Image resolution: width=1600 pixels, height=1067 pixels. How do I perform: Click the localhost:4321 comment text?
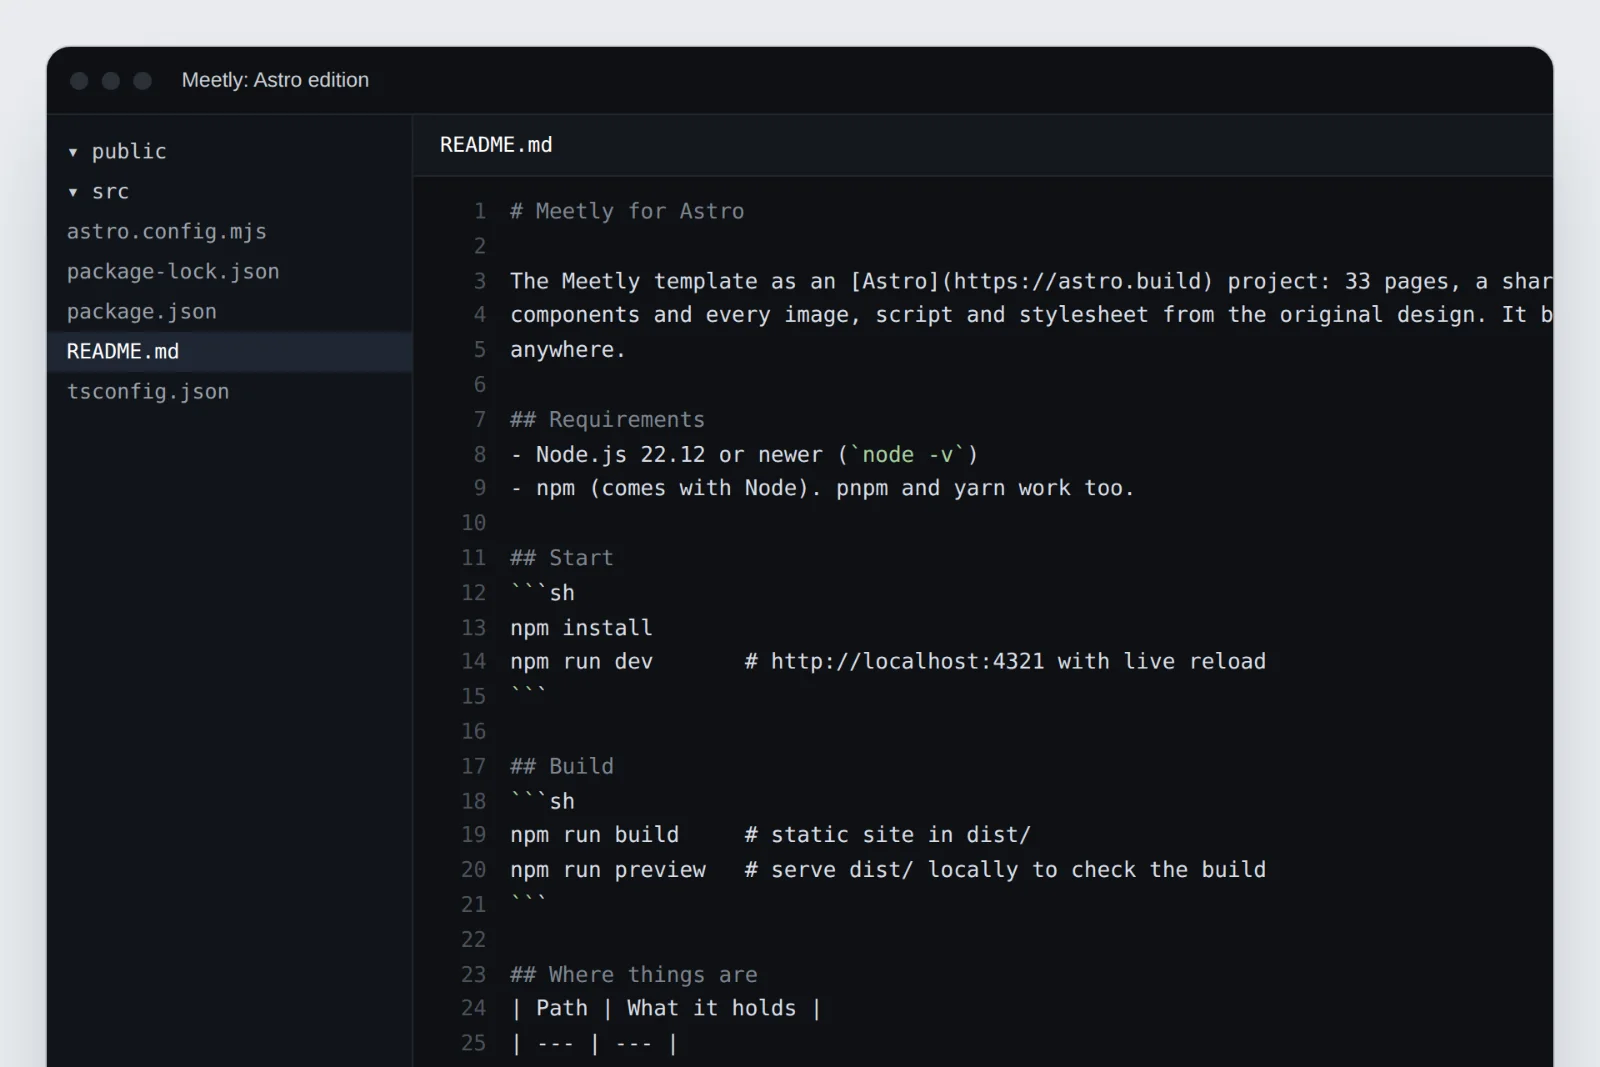click(x=1005, y=661)
